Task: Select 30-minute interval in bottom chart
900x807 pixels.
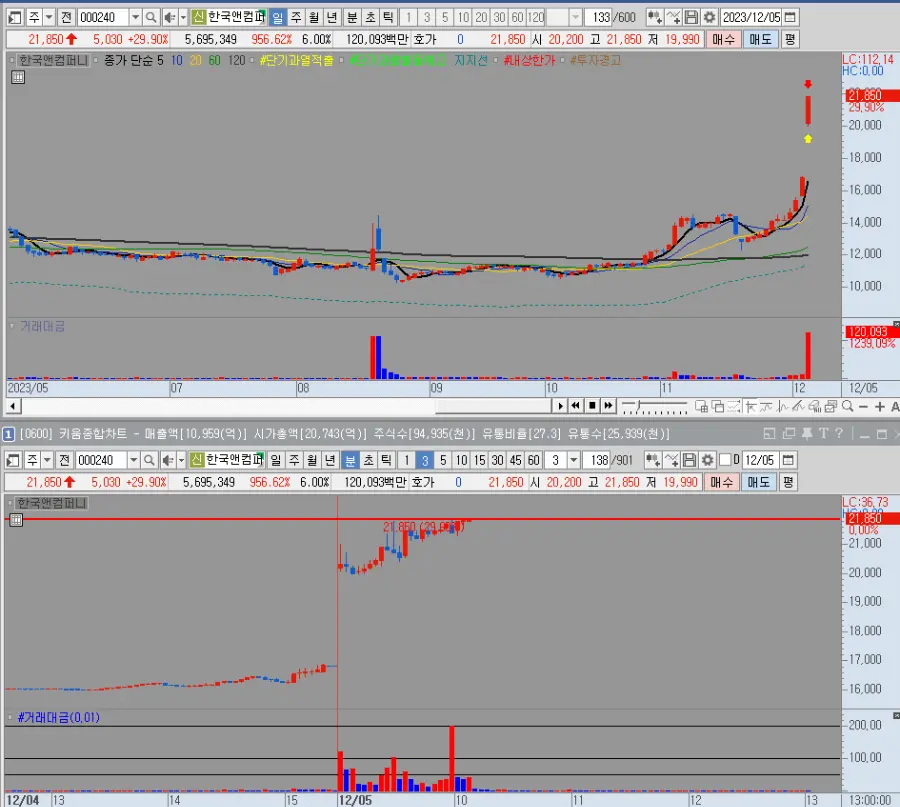Action: pos(498,460)
